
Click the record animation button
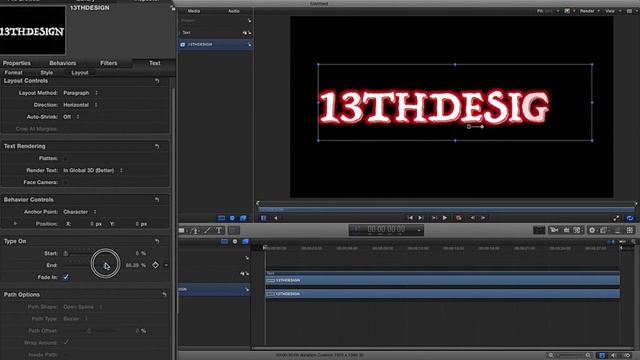[459, 218]
